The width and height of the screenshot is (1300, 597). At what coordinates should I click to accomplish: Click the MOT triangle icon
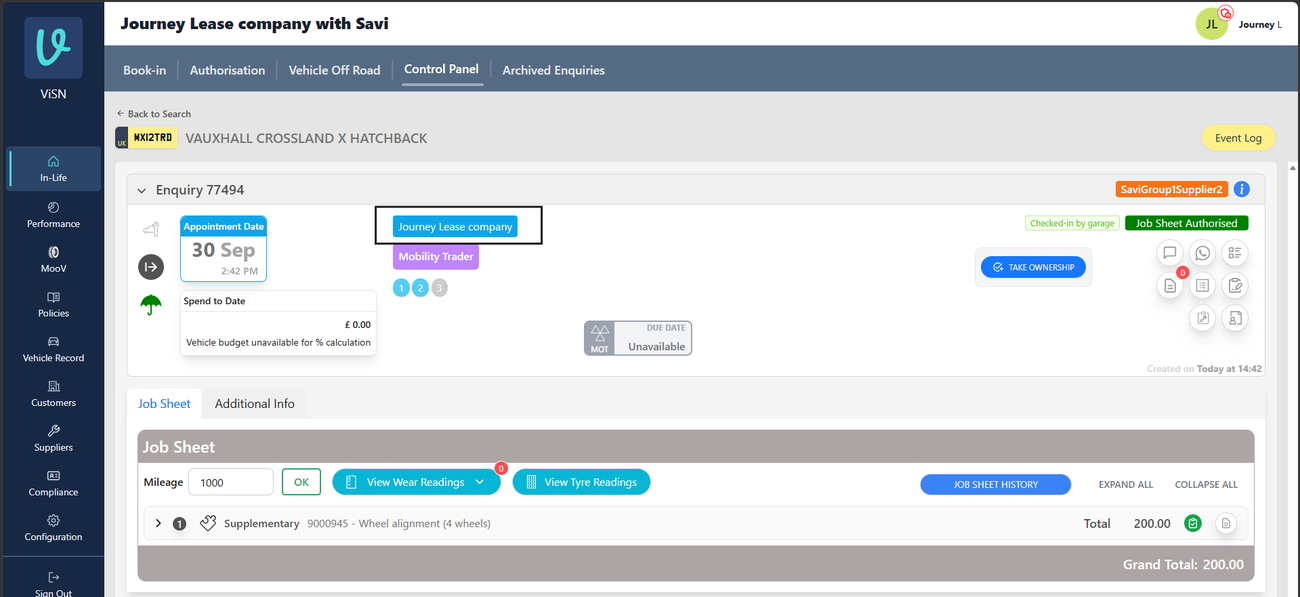pos(599,338)
